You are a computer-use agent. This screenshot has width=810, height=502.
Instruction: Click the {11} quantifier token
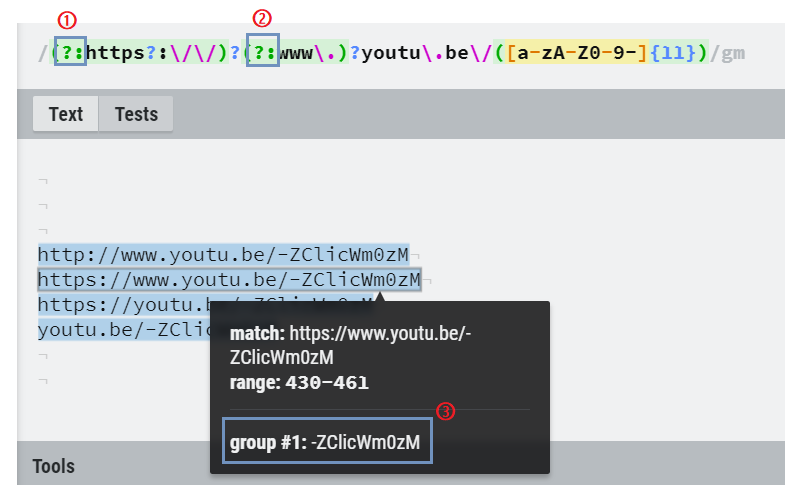pos(673,53)
